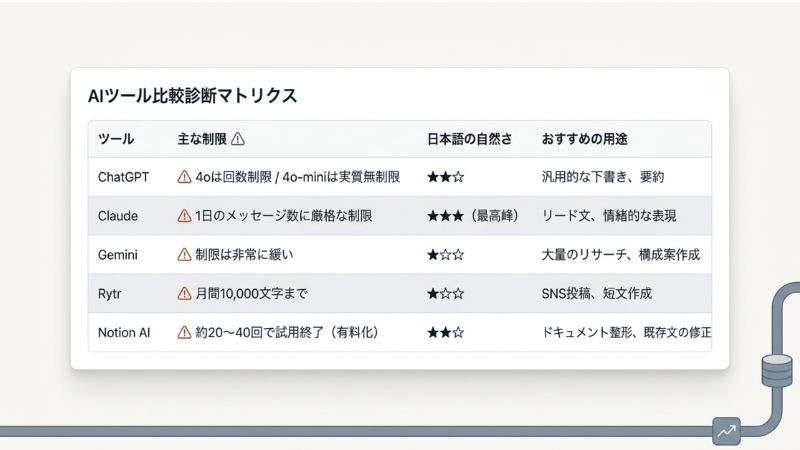Select the ChatGPT tool name cell
800x450 pixels.
[x=123, y=177]
